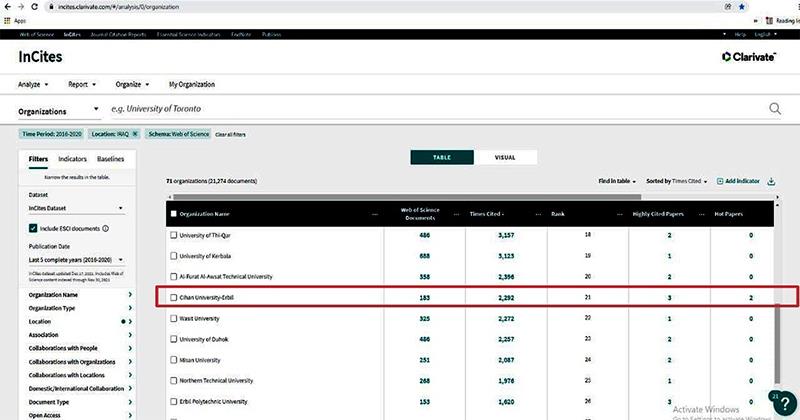Switch to the Indicators tab
Viewport: 800px width, 420px height.
[x=72, y=159]
